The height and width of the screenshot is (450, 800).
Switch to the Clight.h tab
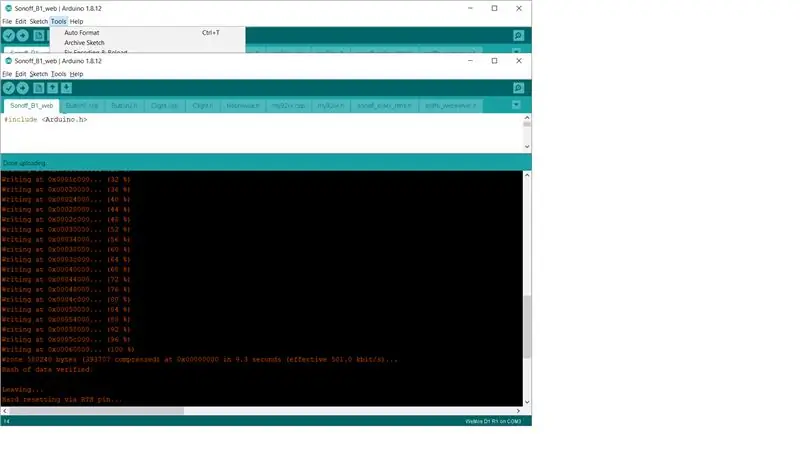[x=203, y=106]
